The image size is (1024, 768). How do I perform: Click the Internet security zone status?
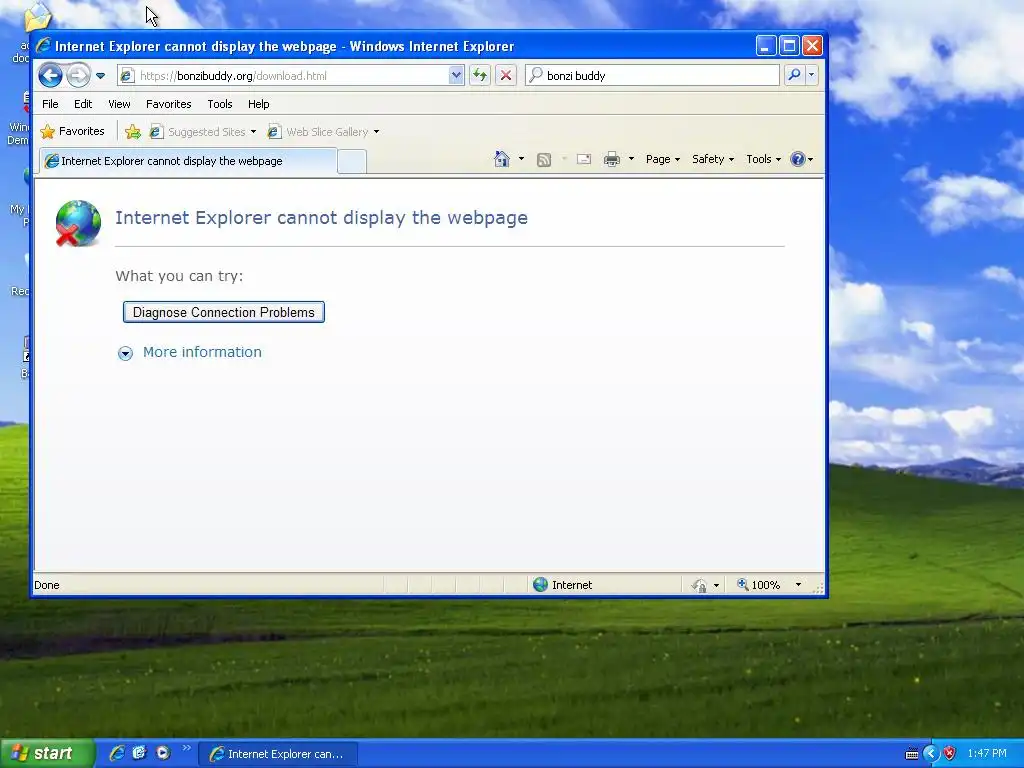click(x=563, y=585)
